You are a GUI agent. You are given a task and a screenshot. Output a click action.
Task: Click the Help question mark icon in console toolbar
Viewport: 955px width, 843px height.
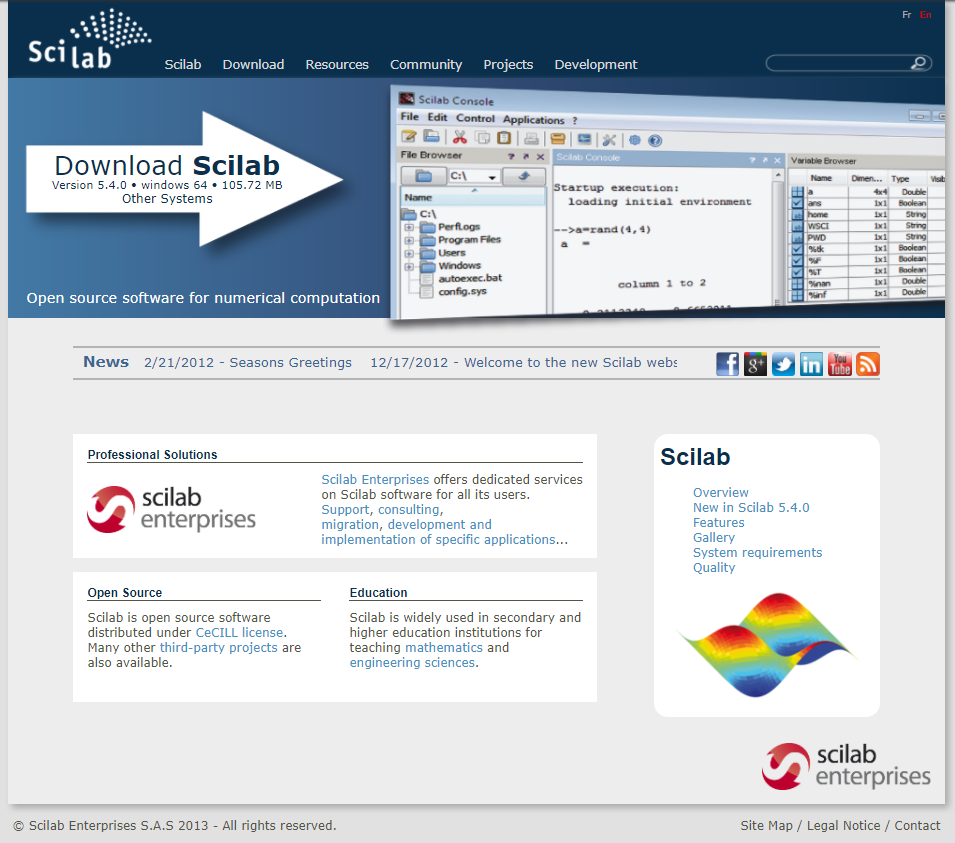[655, 141]
